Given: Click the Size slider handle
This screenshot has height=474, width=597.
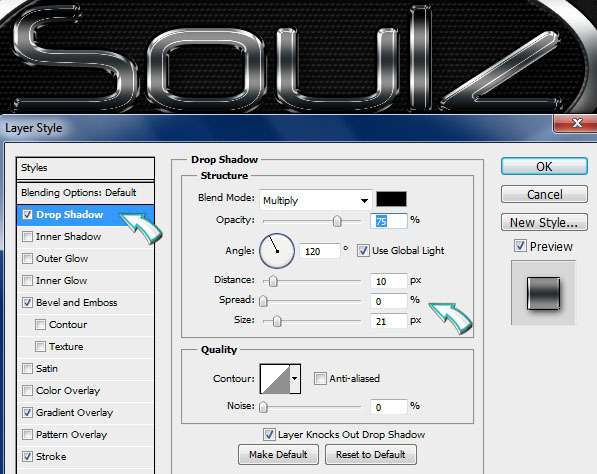Looking at the screenshot, I should click(x=277, y=321).
